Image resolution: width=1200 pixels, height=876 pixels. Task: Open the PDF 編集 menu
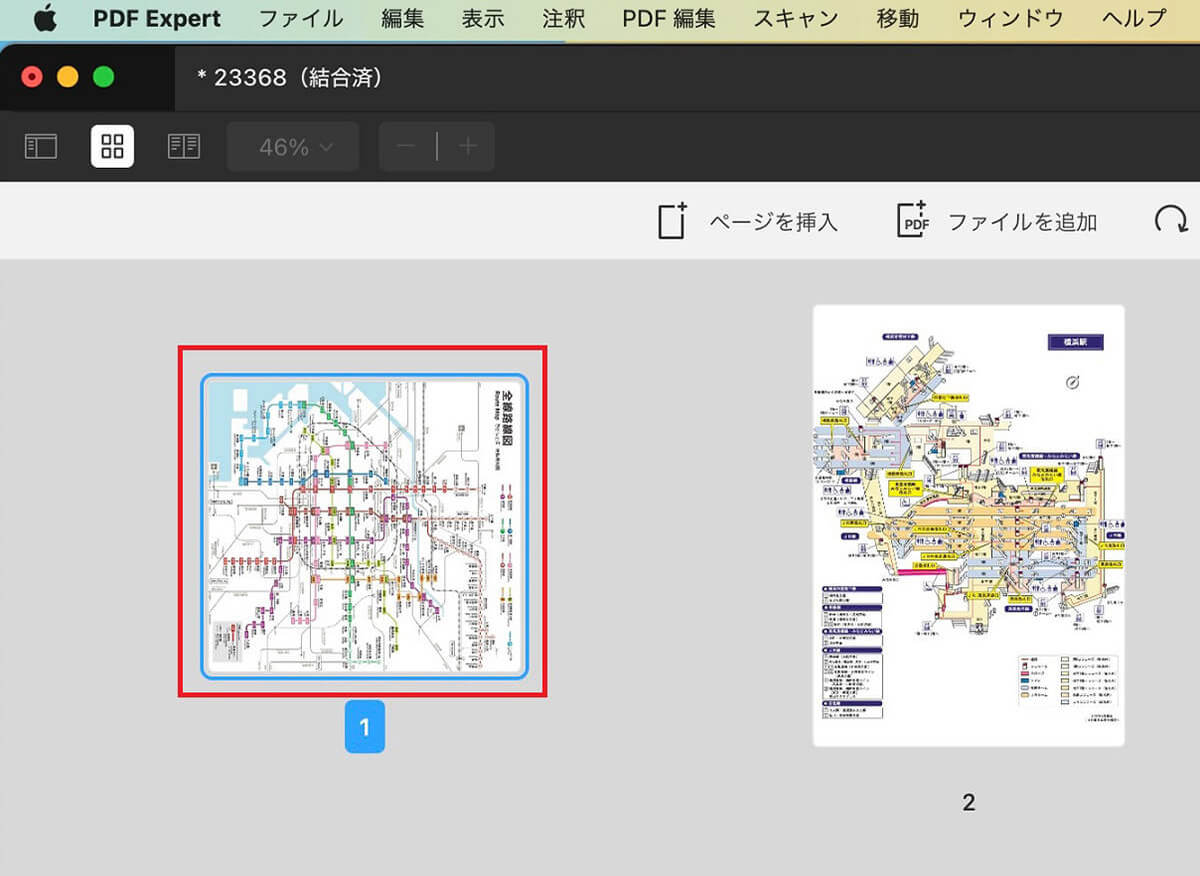(x=669, y=18)
